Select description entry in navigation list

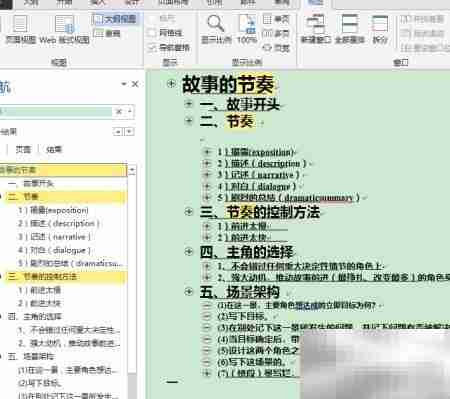pos(59,224)
